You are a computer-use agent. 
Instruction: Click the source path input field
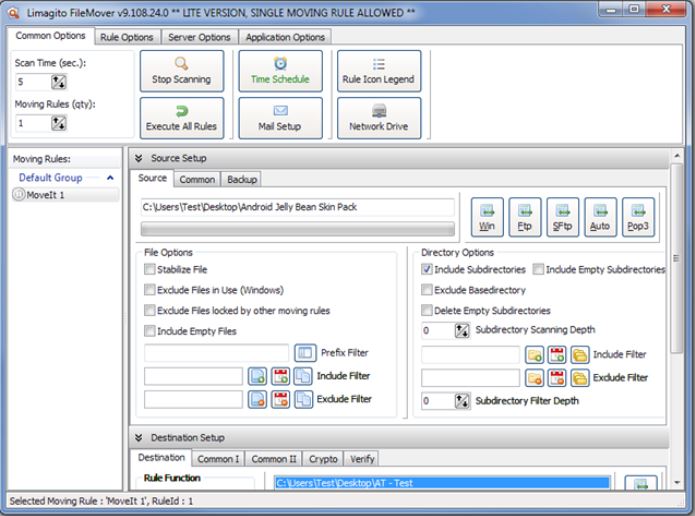point(298,207)
